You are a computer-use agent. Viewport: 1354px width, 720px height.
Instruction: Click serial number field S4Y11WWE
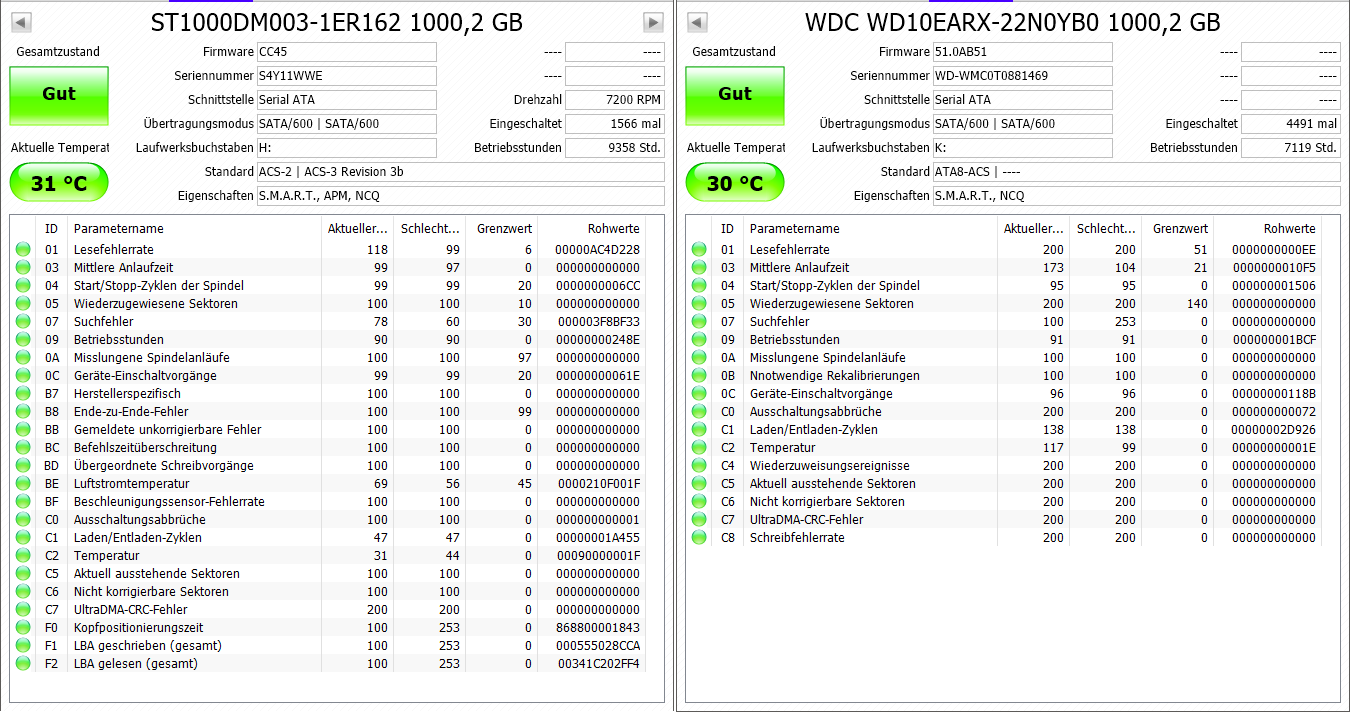pyautogui.click(x=346, y=76)
